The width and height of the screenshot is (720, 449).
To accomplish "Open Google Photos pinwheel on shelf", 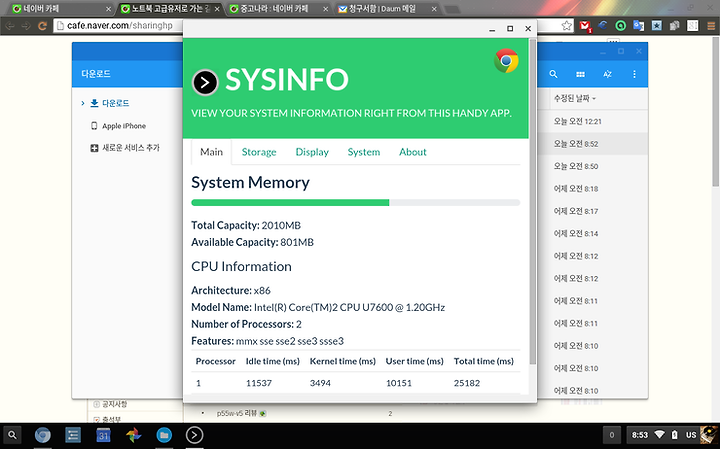I will tap(134, 435).
